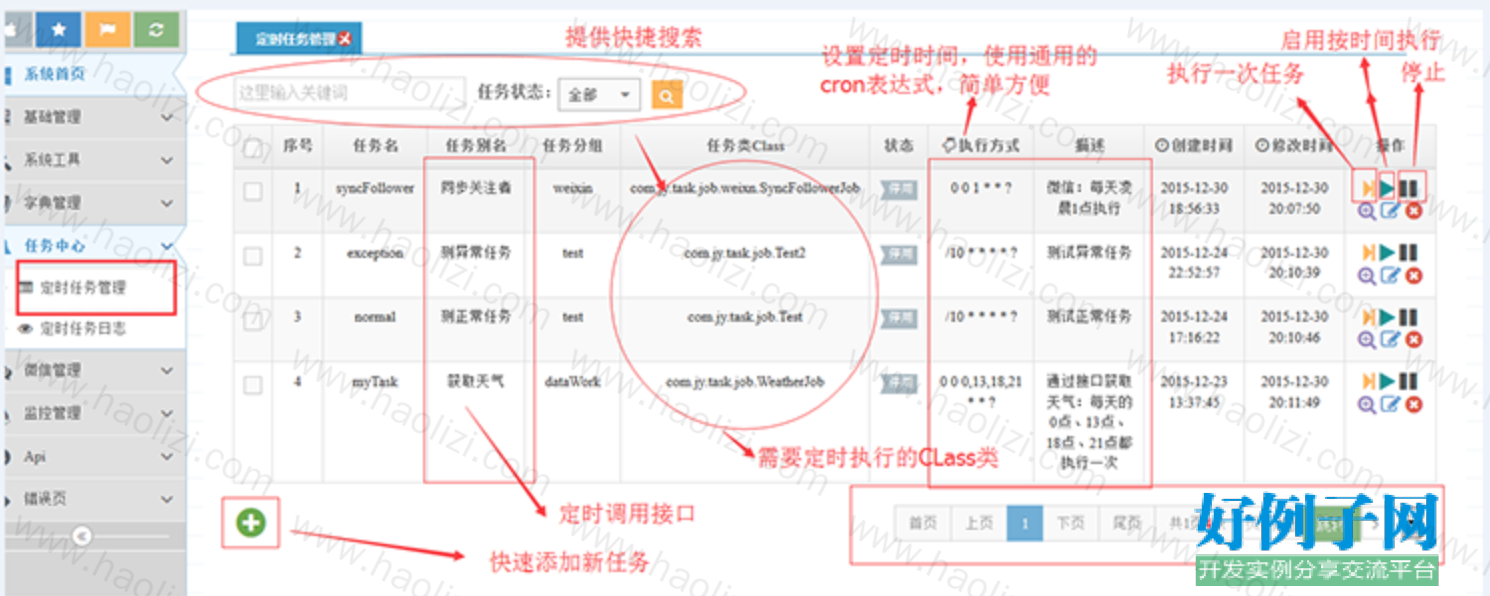View details of exception task (magnifier)

coord(1366,275)
